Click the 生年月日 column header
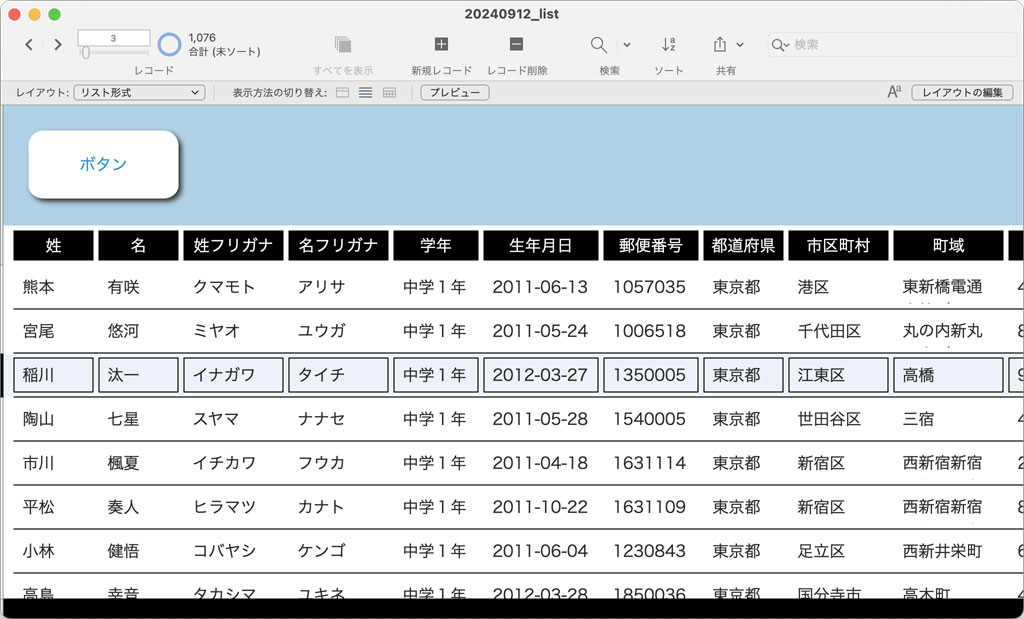Screen dimensions: 1024x619 (541, 246)
